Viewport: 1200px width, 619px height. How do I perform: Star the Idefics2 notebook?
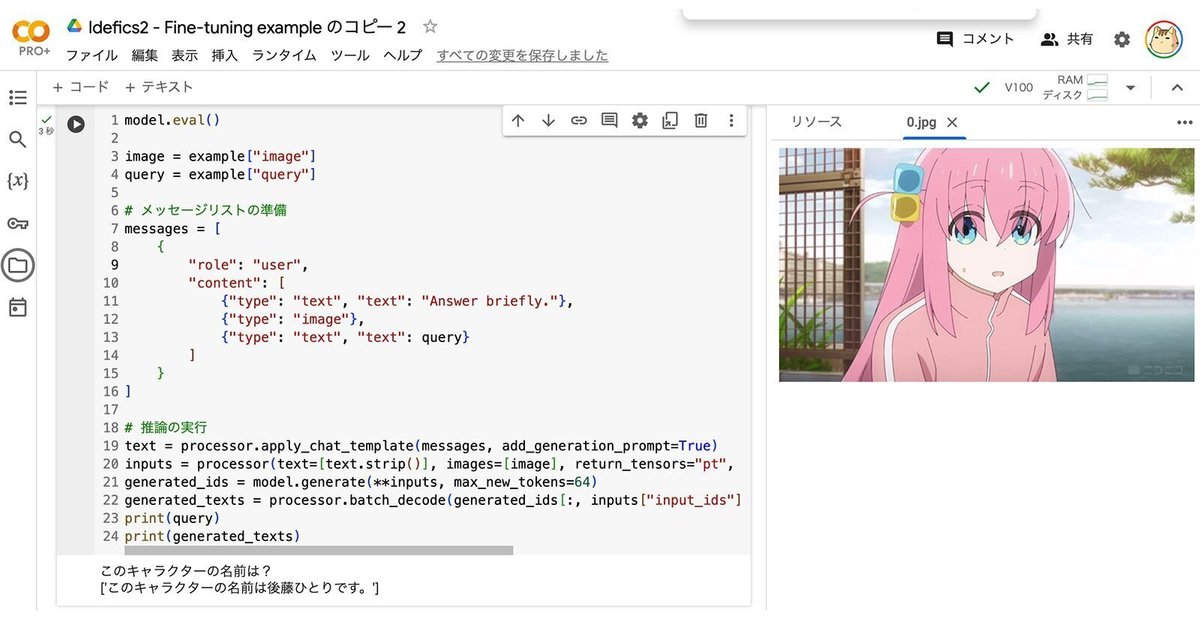[430, 27]
